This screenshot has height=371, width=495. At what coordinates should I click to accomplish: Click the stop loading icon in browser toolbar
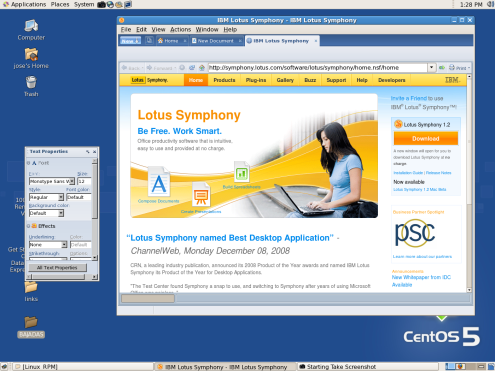click(182, 68)
